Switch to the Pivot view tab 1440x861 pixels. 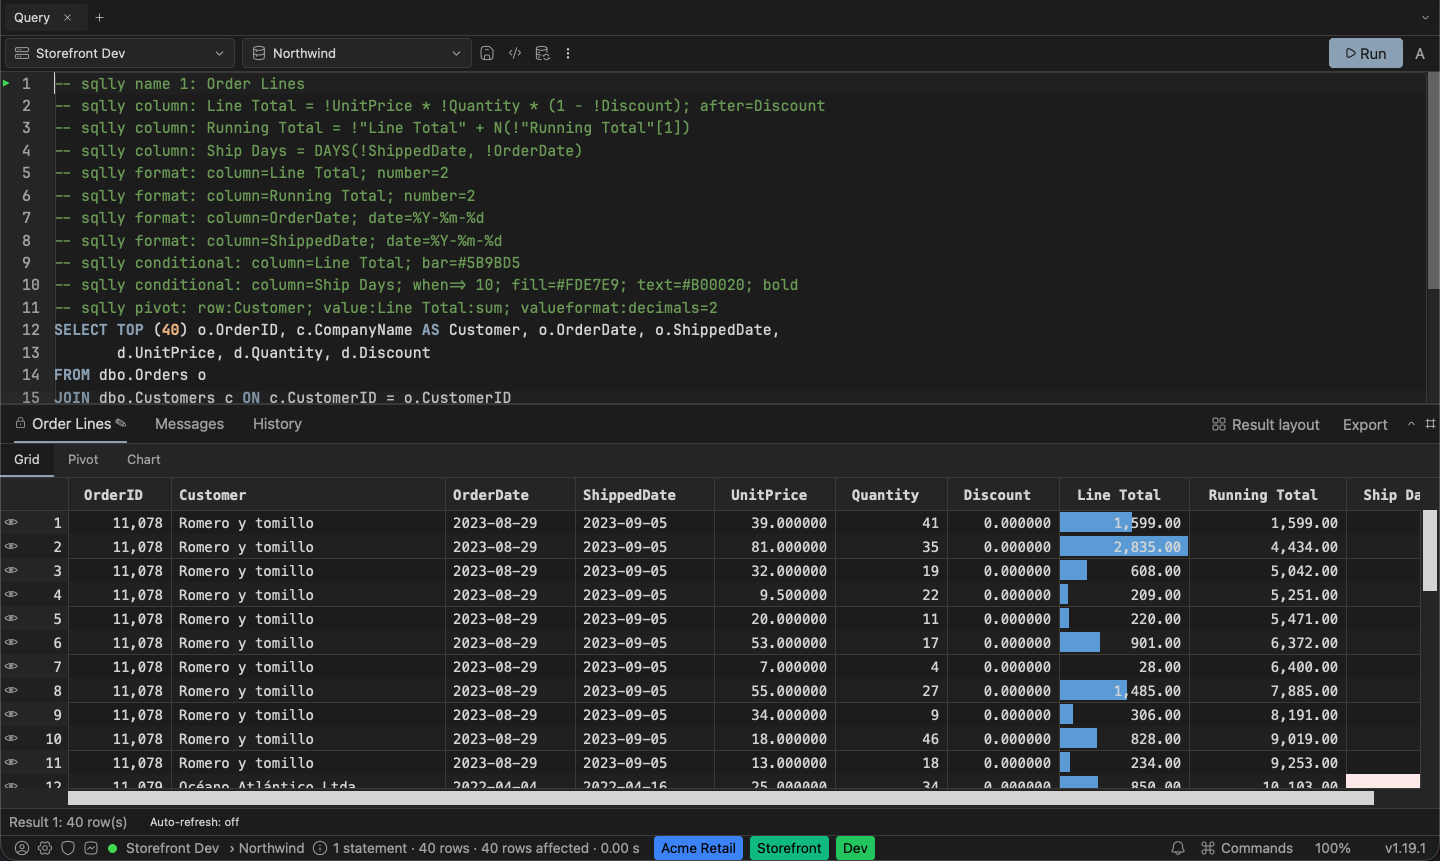click(83, 460)
